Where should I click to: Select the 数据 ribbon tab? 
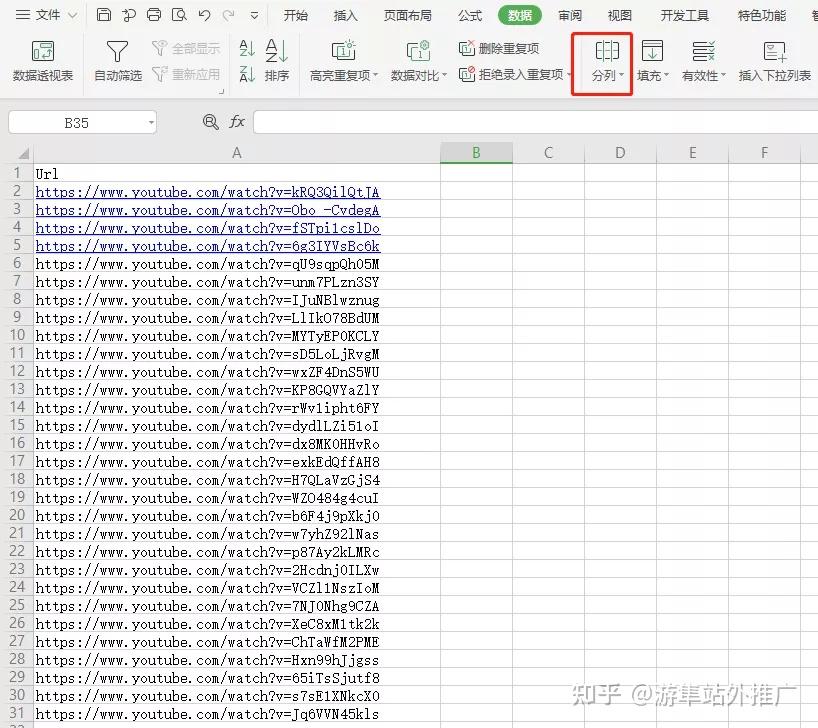pyautogui.click(x=520, y=15)
